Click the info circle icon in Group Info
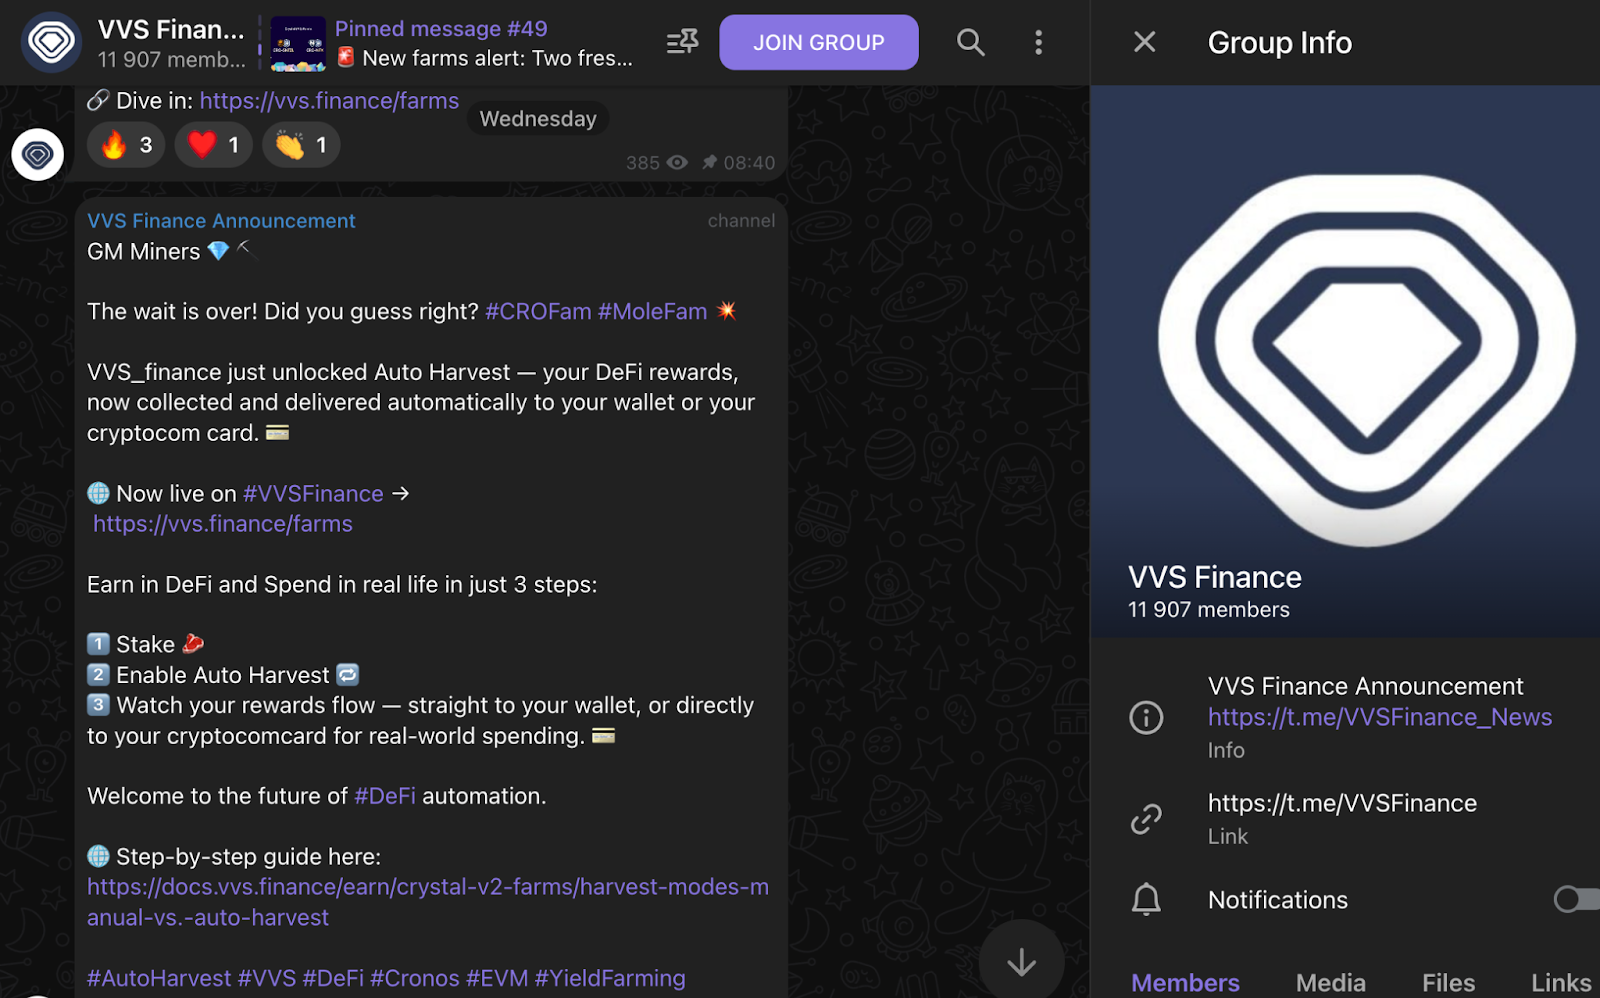 point(1146,717)
